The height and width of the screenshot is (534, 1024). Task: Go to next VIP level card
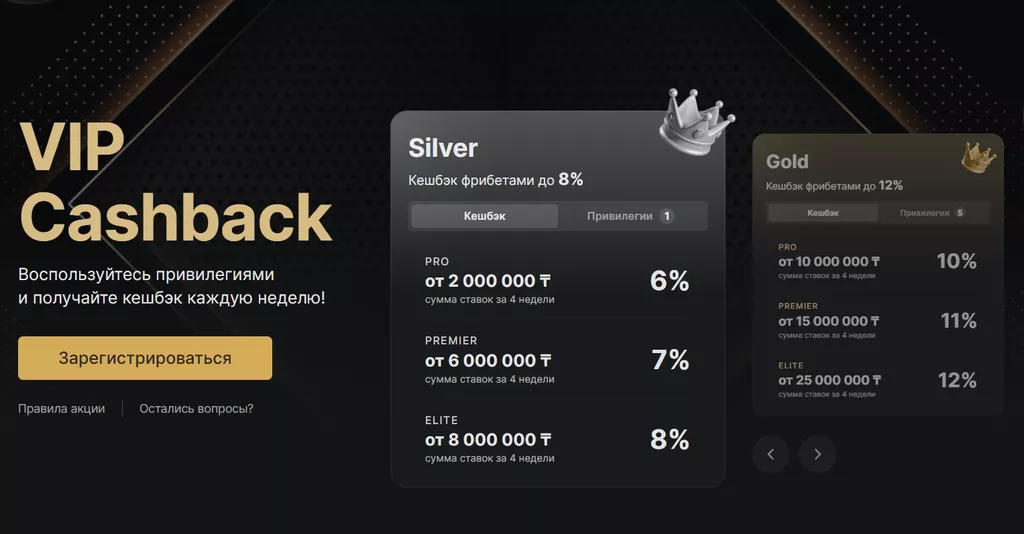817,454
